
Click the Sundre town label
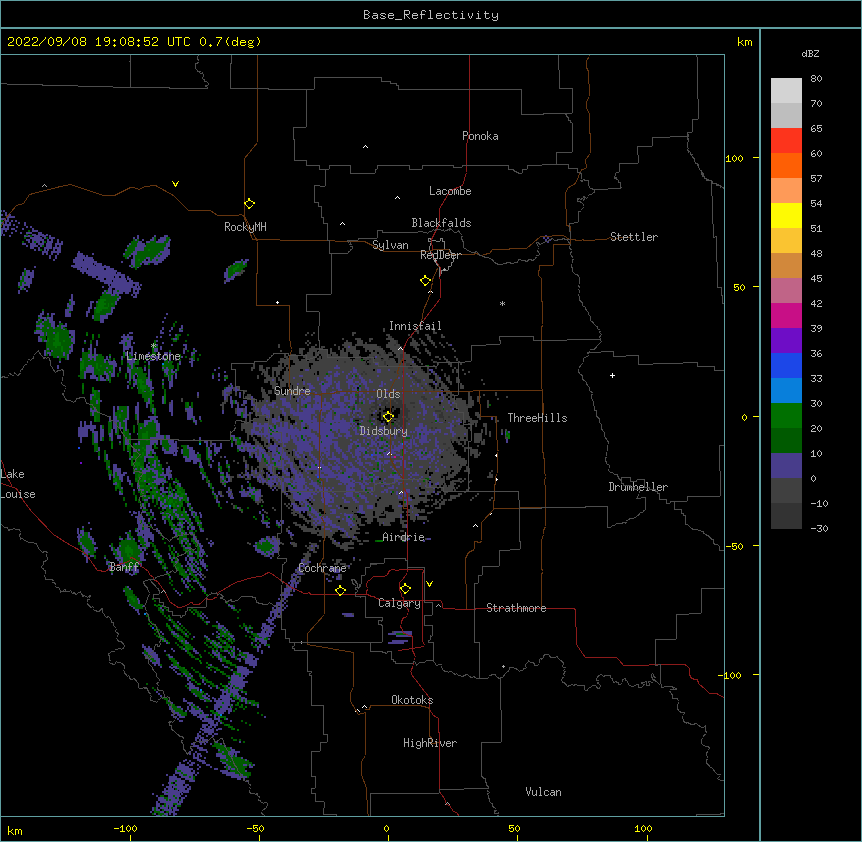pyautogui.click(x=292, y=391)
